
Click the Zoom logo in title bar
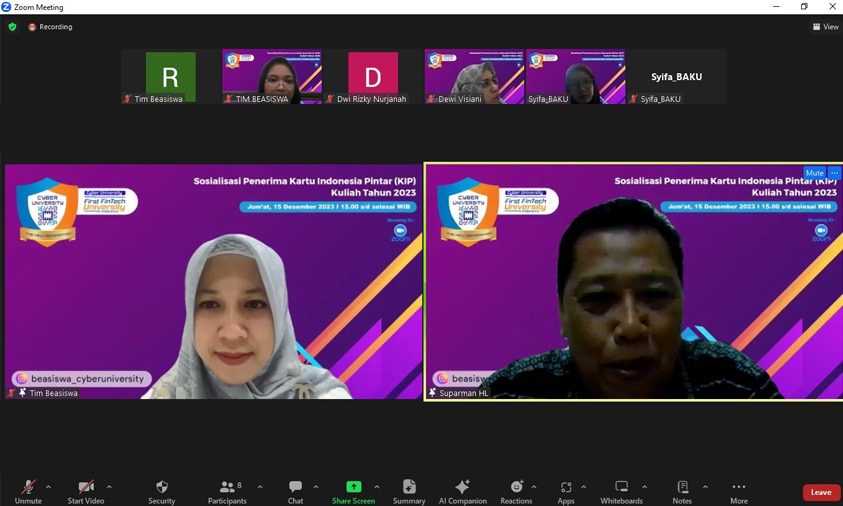click(6, 7)
